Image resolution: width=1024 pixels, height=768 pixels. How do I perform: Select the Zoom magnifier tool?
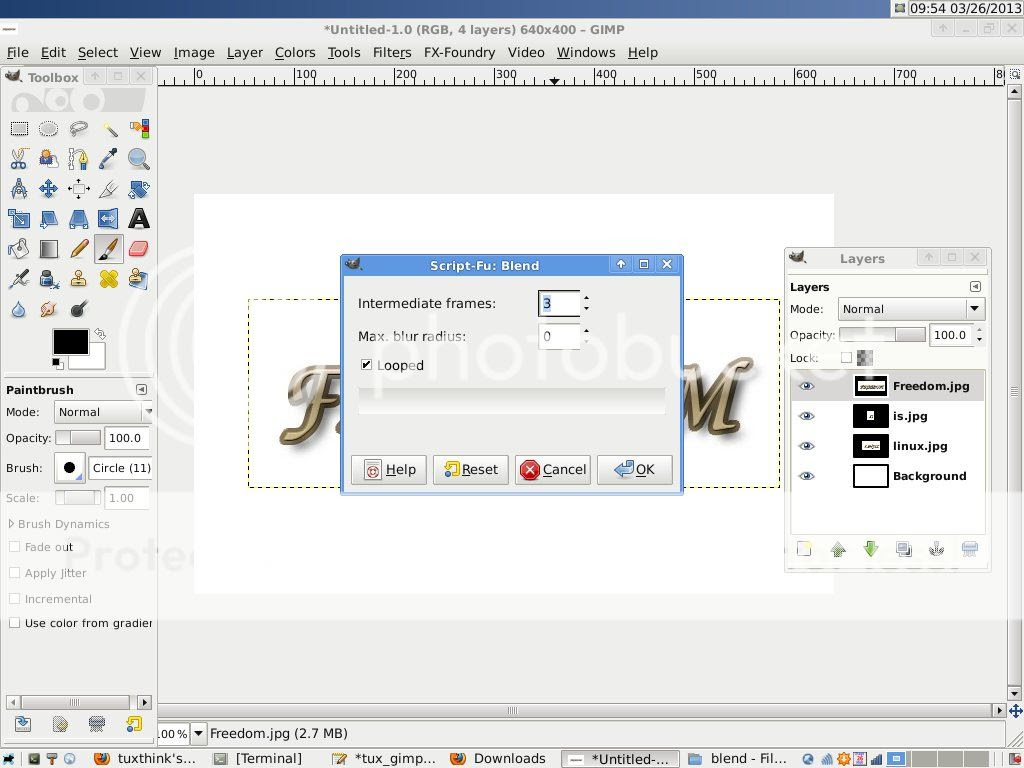pos(139,159)
